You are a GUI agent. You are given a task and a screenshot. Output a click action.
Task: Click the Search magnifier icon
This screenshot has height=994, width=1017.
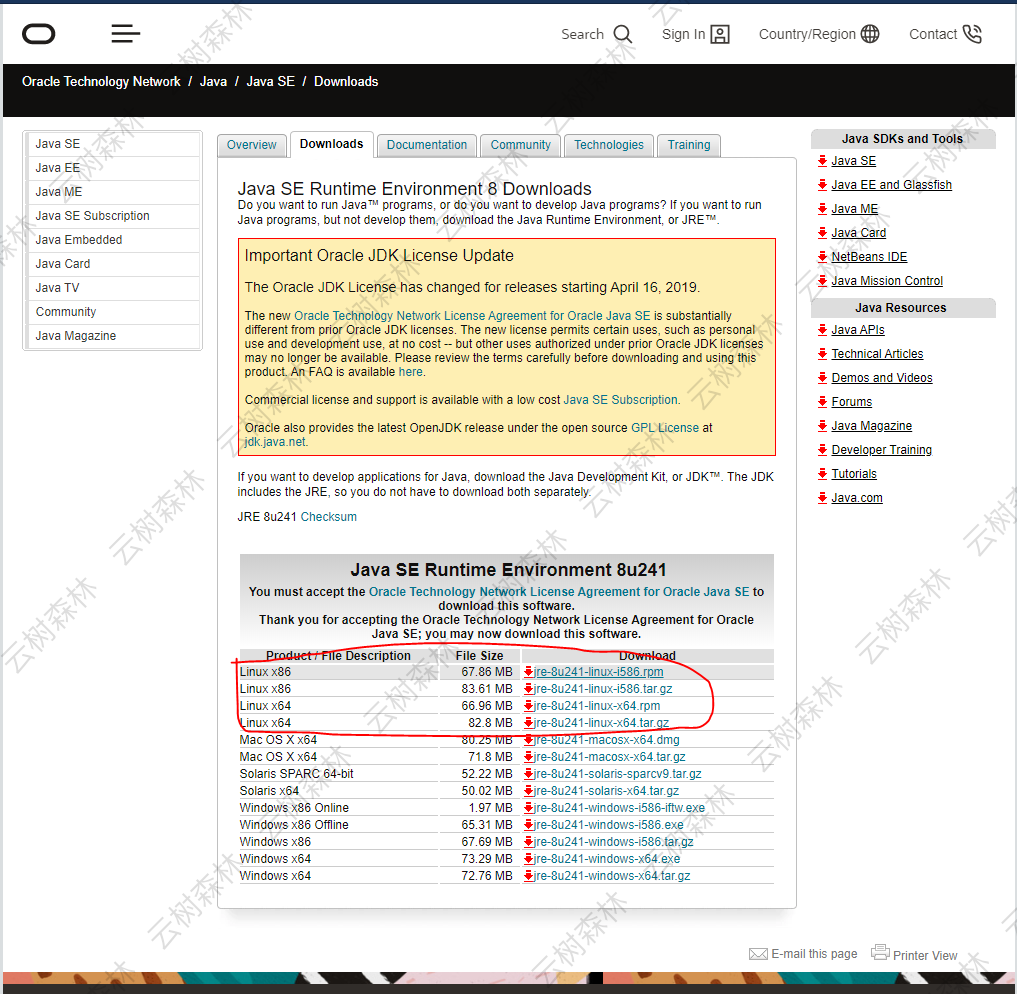coord(622,34)
